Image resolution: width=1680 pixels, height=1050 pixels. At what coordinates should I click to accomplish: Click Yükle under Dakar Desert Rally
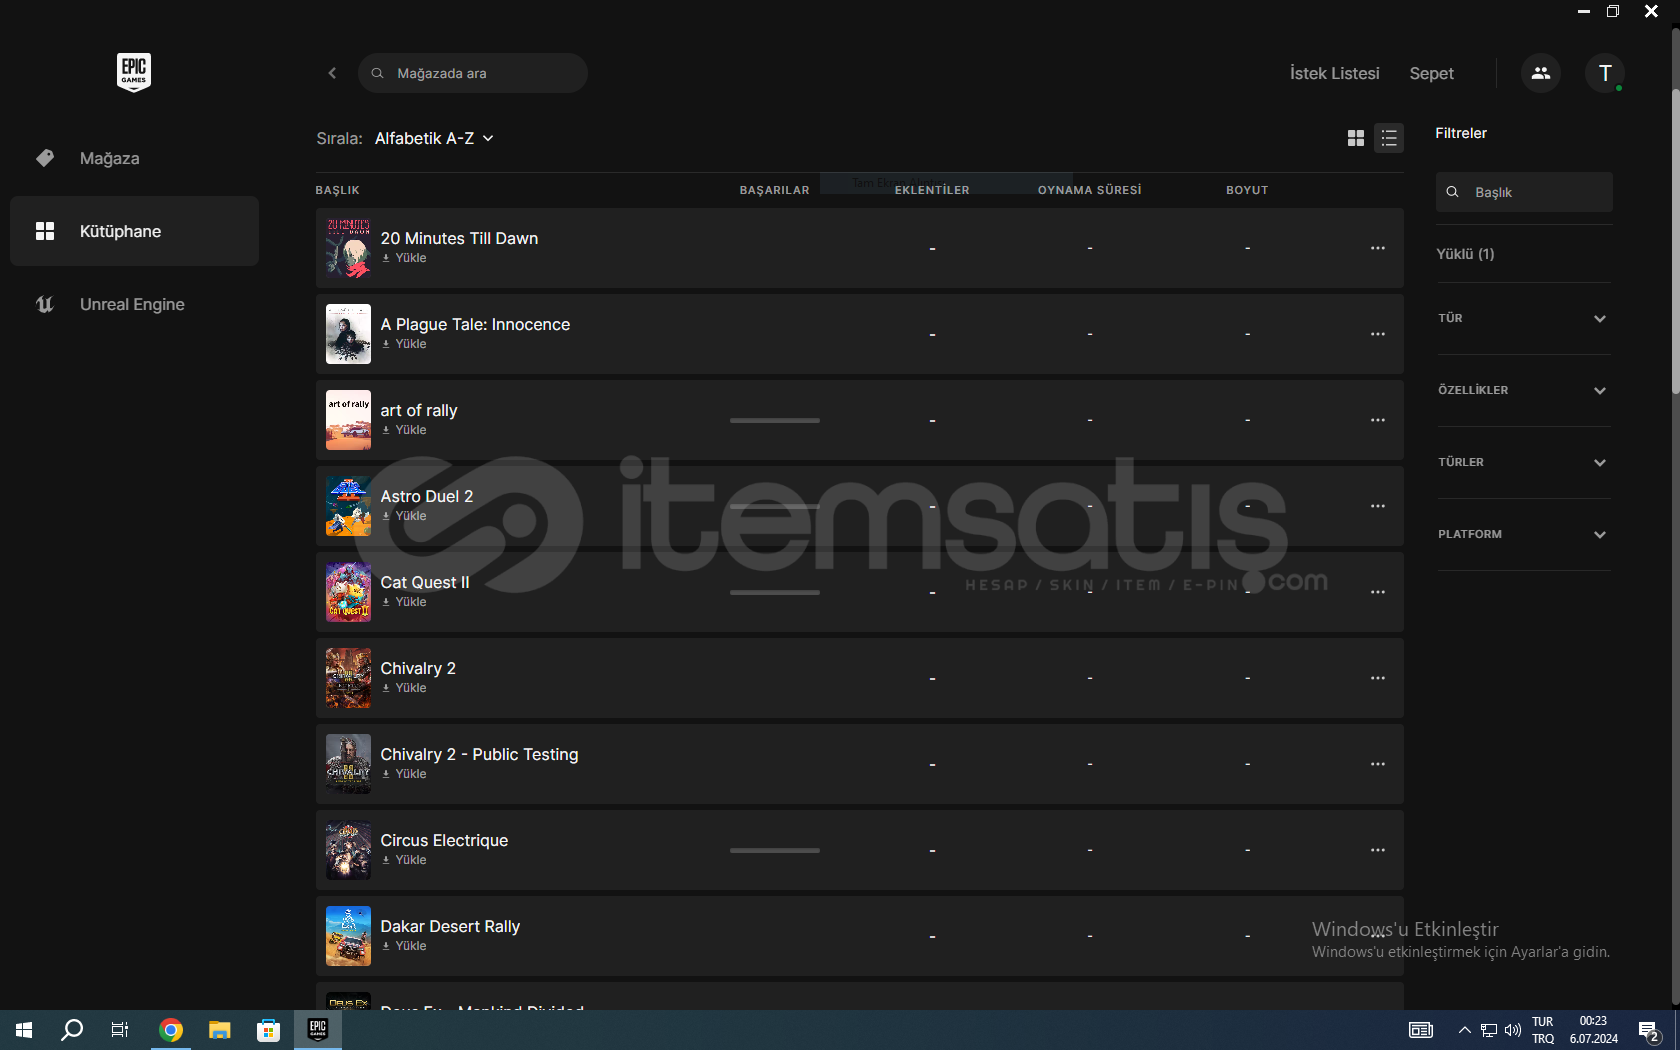tap(404, 946)
